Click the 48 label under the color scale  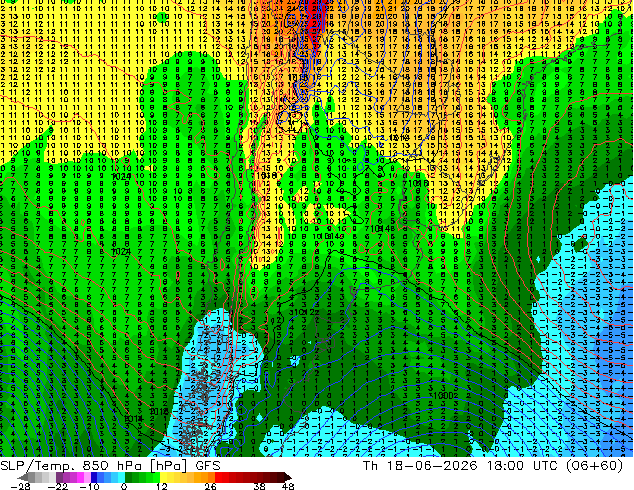click(288, 486)
